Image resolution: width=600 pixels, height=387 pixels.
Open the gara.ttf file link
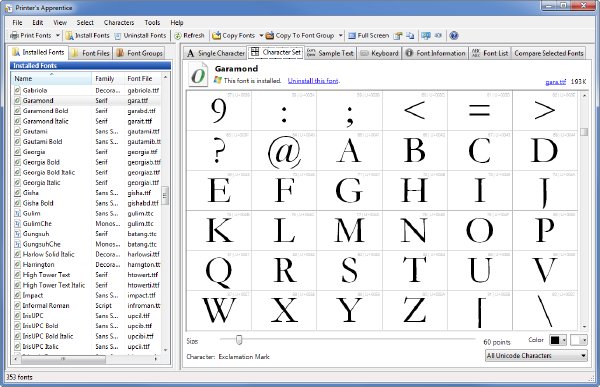point(556,82)
